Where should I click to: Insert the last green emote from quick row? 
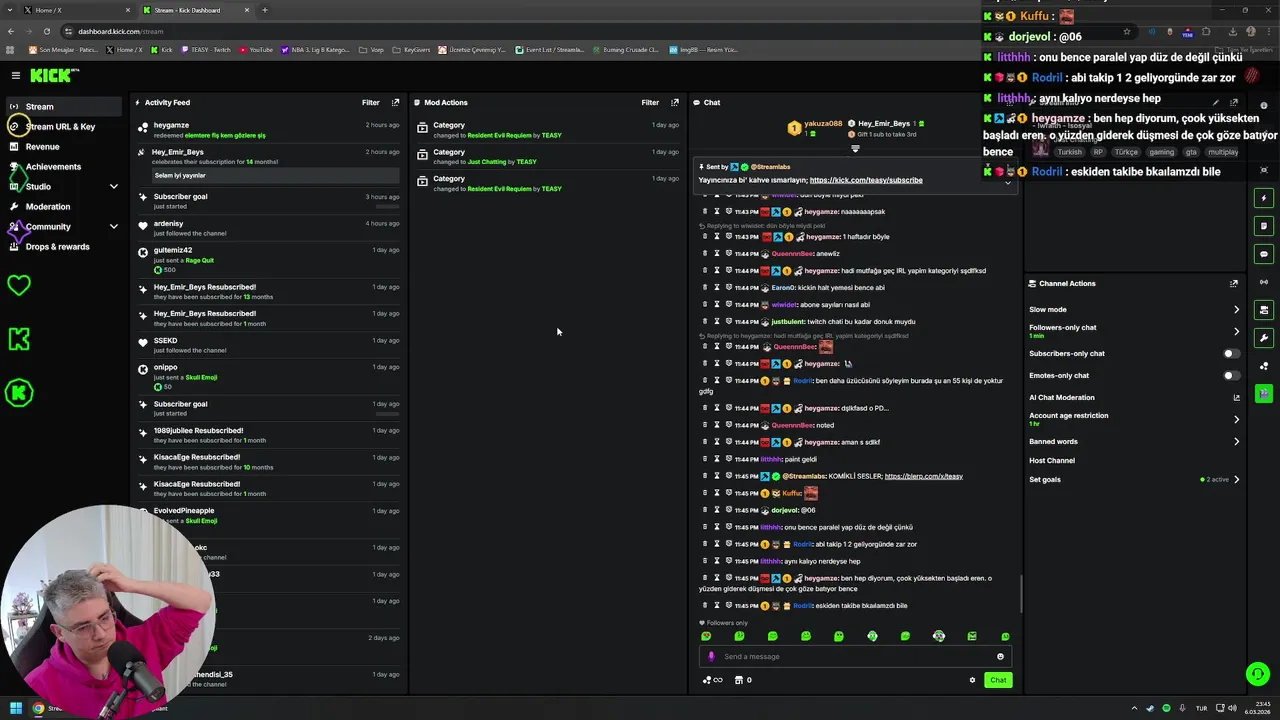(1005, 636)
